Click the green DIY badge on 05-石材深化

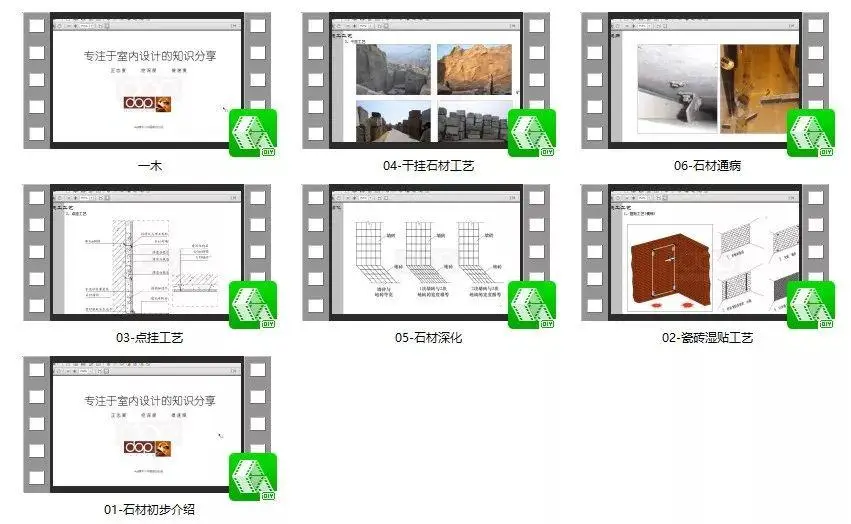pos(531,305)
